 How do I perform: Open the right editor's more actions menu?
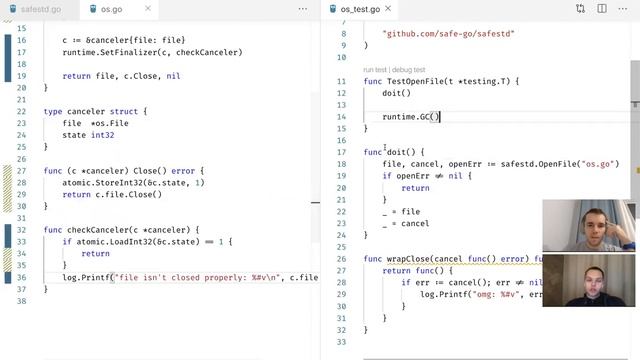tap(622, 9)
